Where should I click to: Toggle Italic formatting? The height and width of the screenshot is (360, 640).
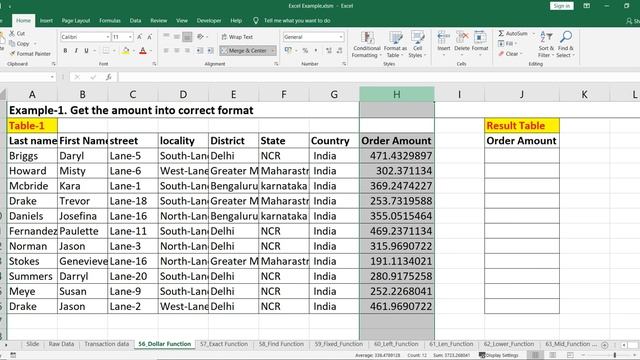click(x=76, y=51)
